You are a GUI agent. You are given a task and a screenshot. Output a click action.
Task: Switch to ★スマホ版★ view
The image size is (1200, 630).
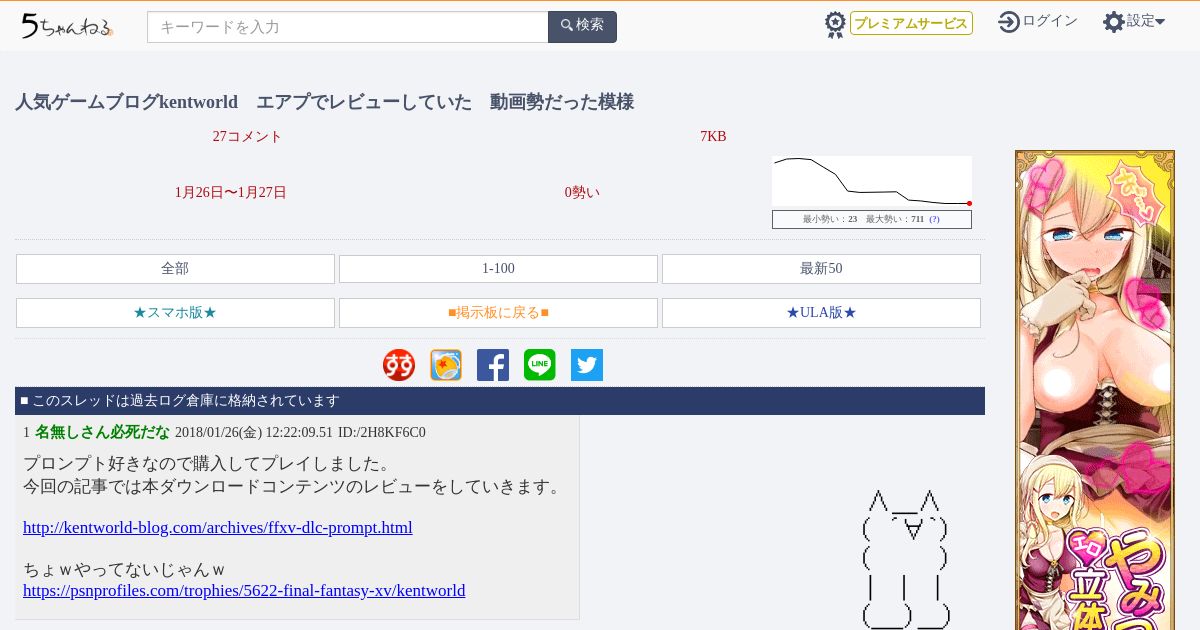point(175,313)
